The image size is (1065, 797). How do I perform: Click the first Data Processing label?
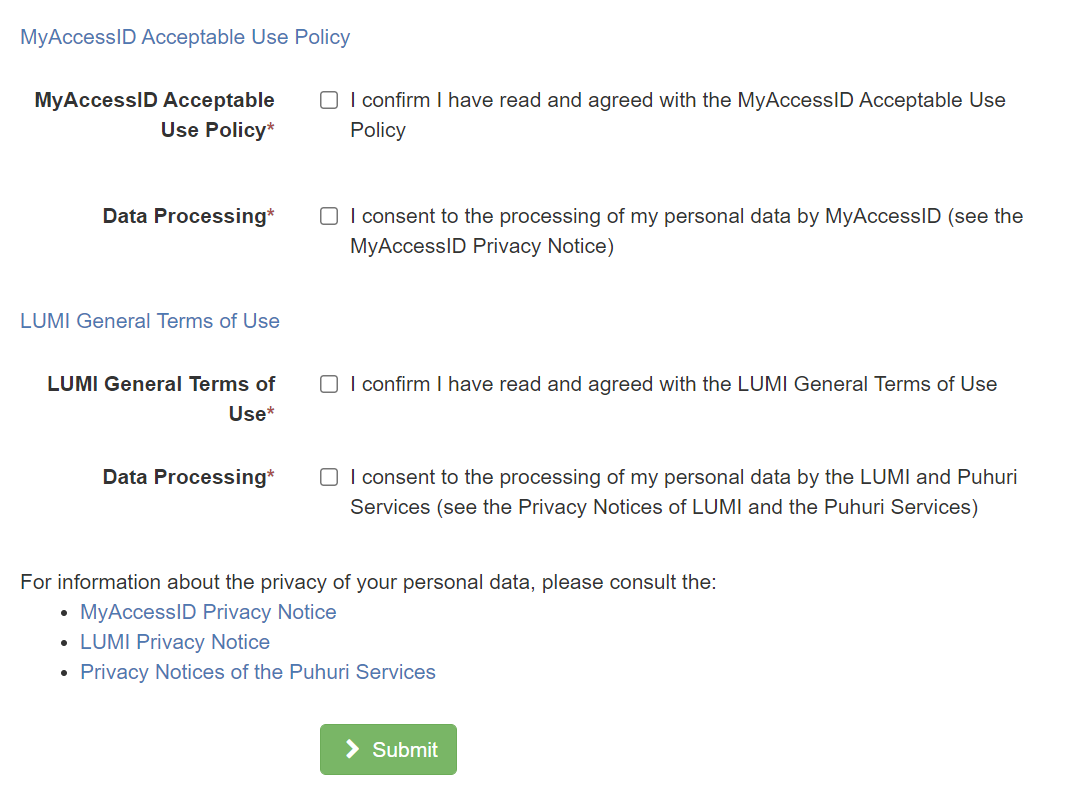tap(188, 215)
